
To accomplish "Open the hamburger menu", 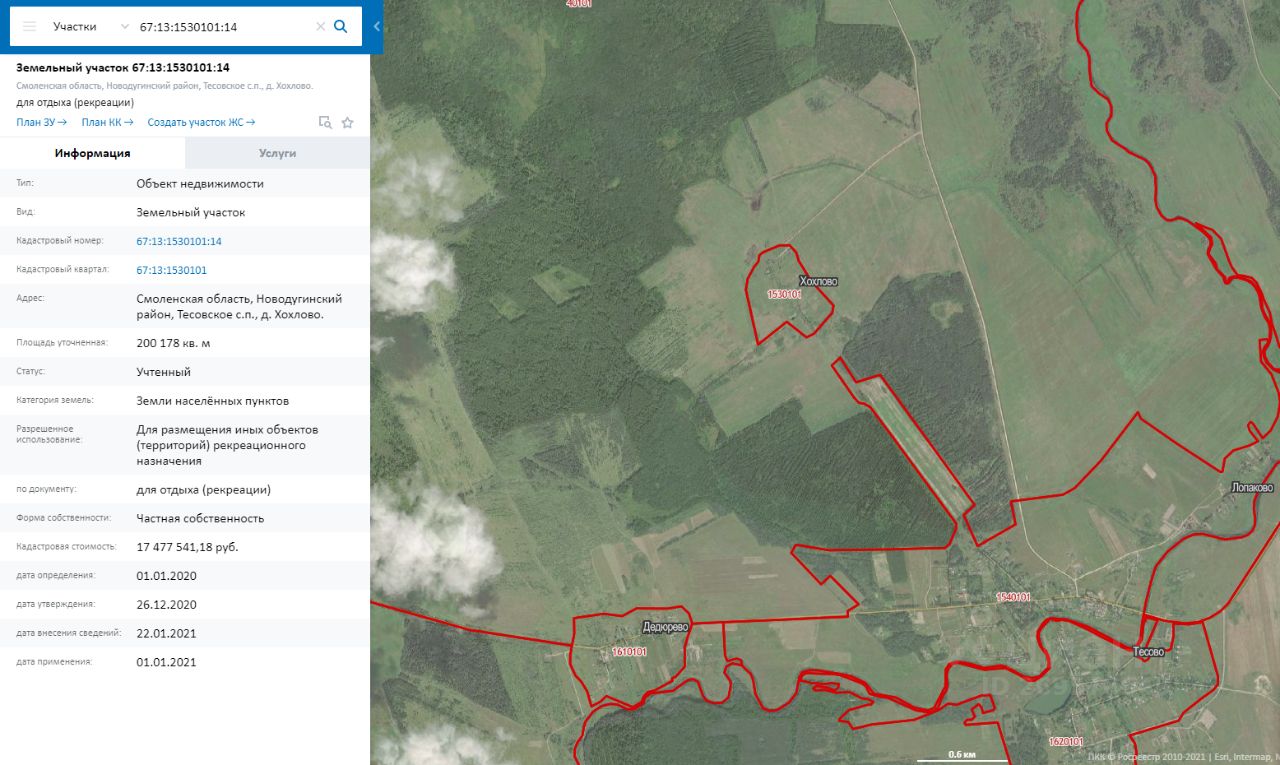I will tap(30, 27).
